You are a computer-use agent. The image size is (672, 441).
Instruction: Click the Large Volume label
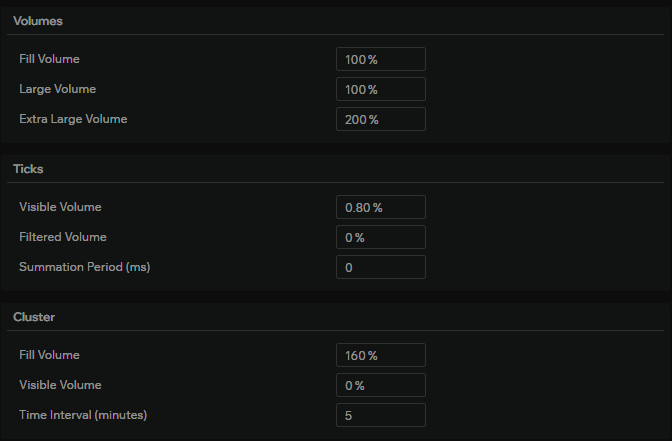pos(57,89)
